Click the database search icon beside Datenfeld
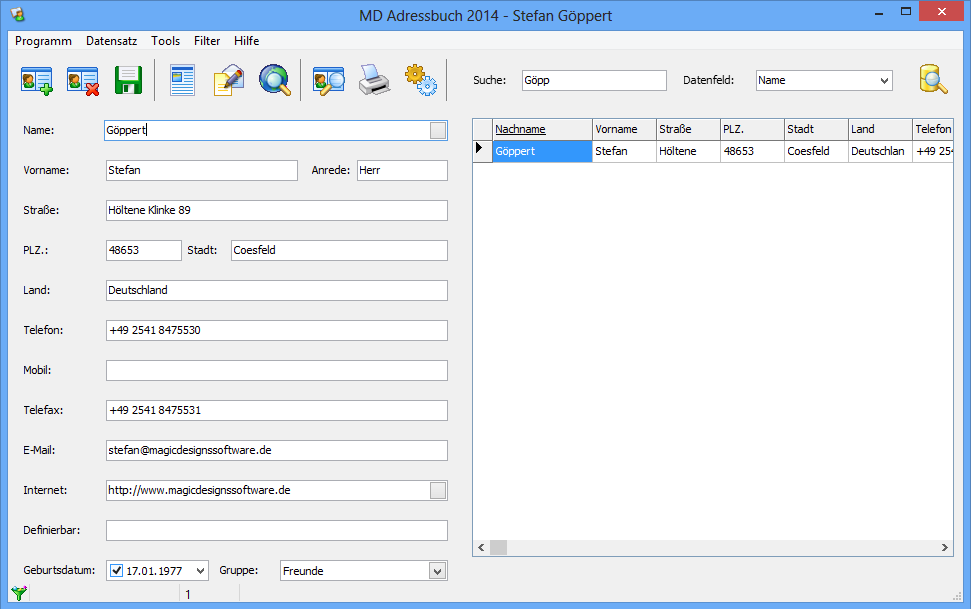971x609 pixels. click(933, 80)
